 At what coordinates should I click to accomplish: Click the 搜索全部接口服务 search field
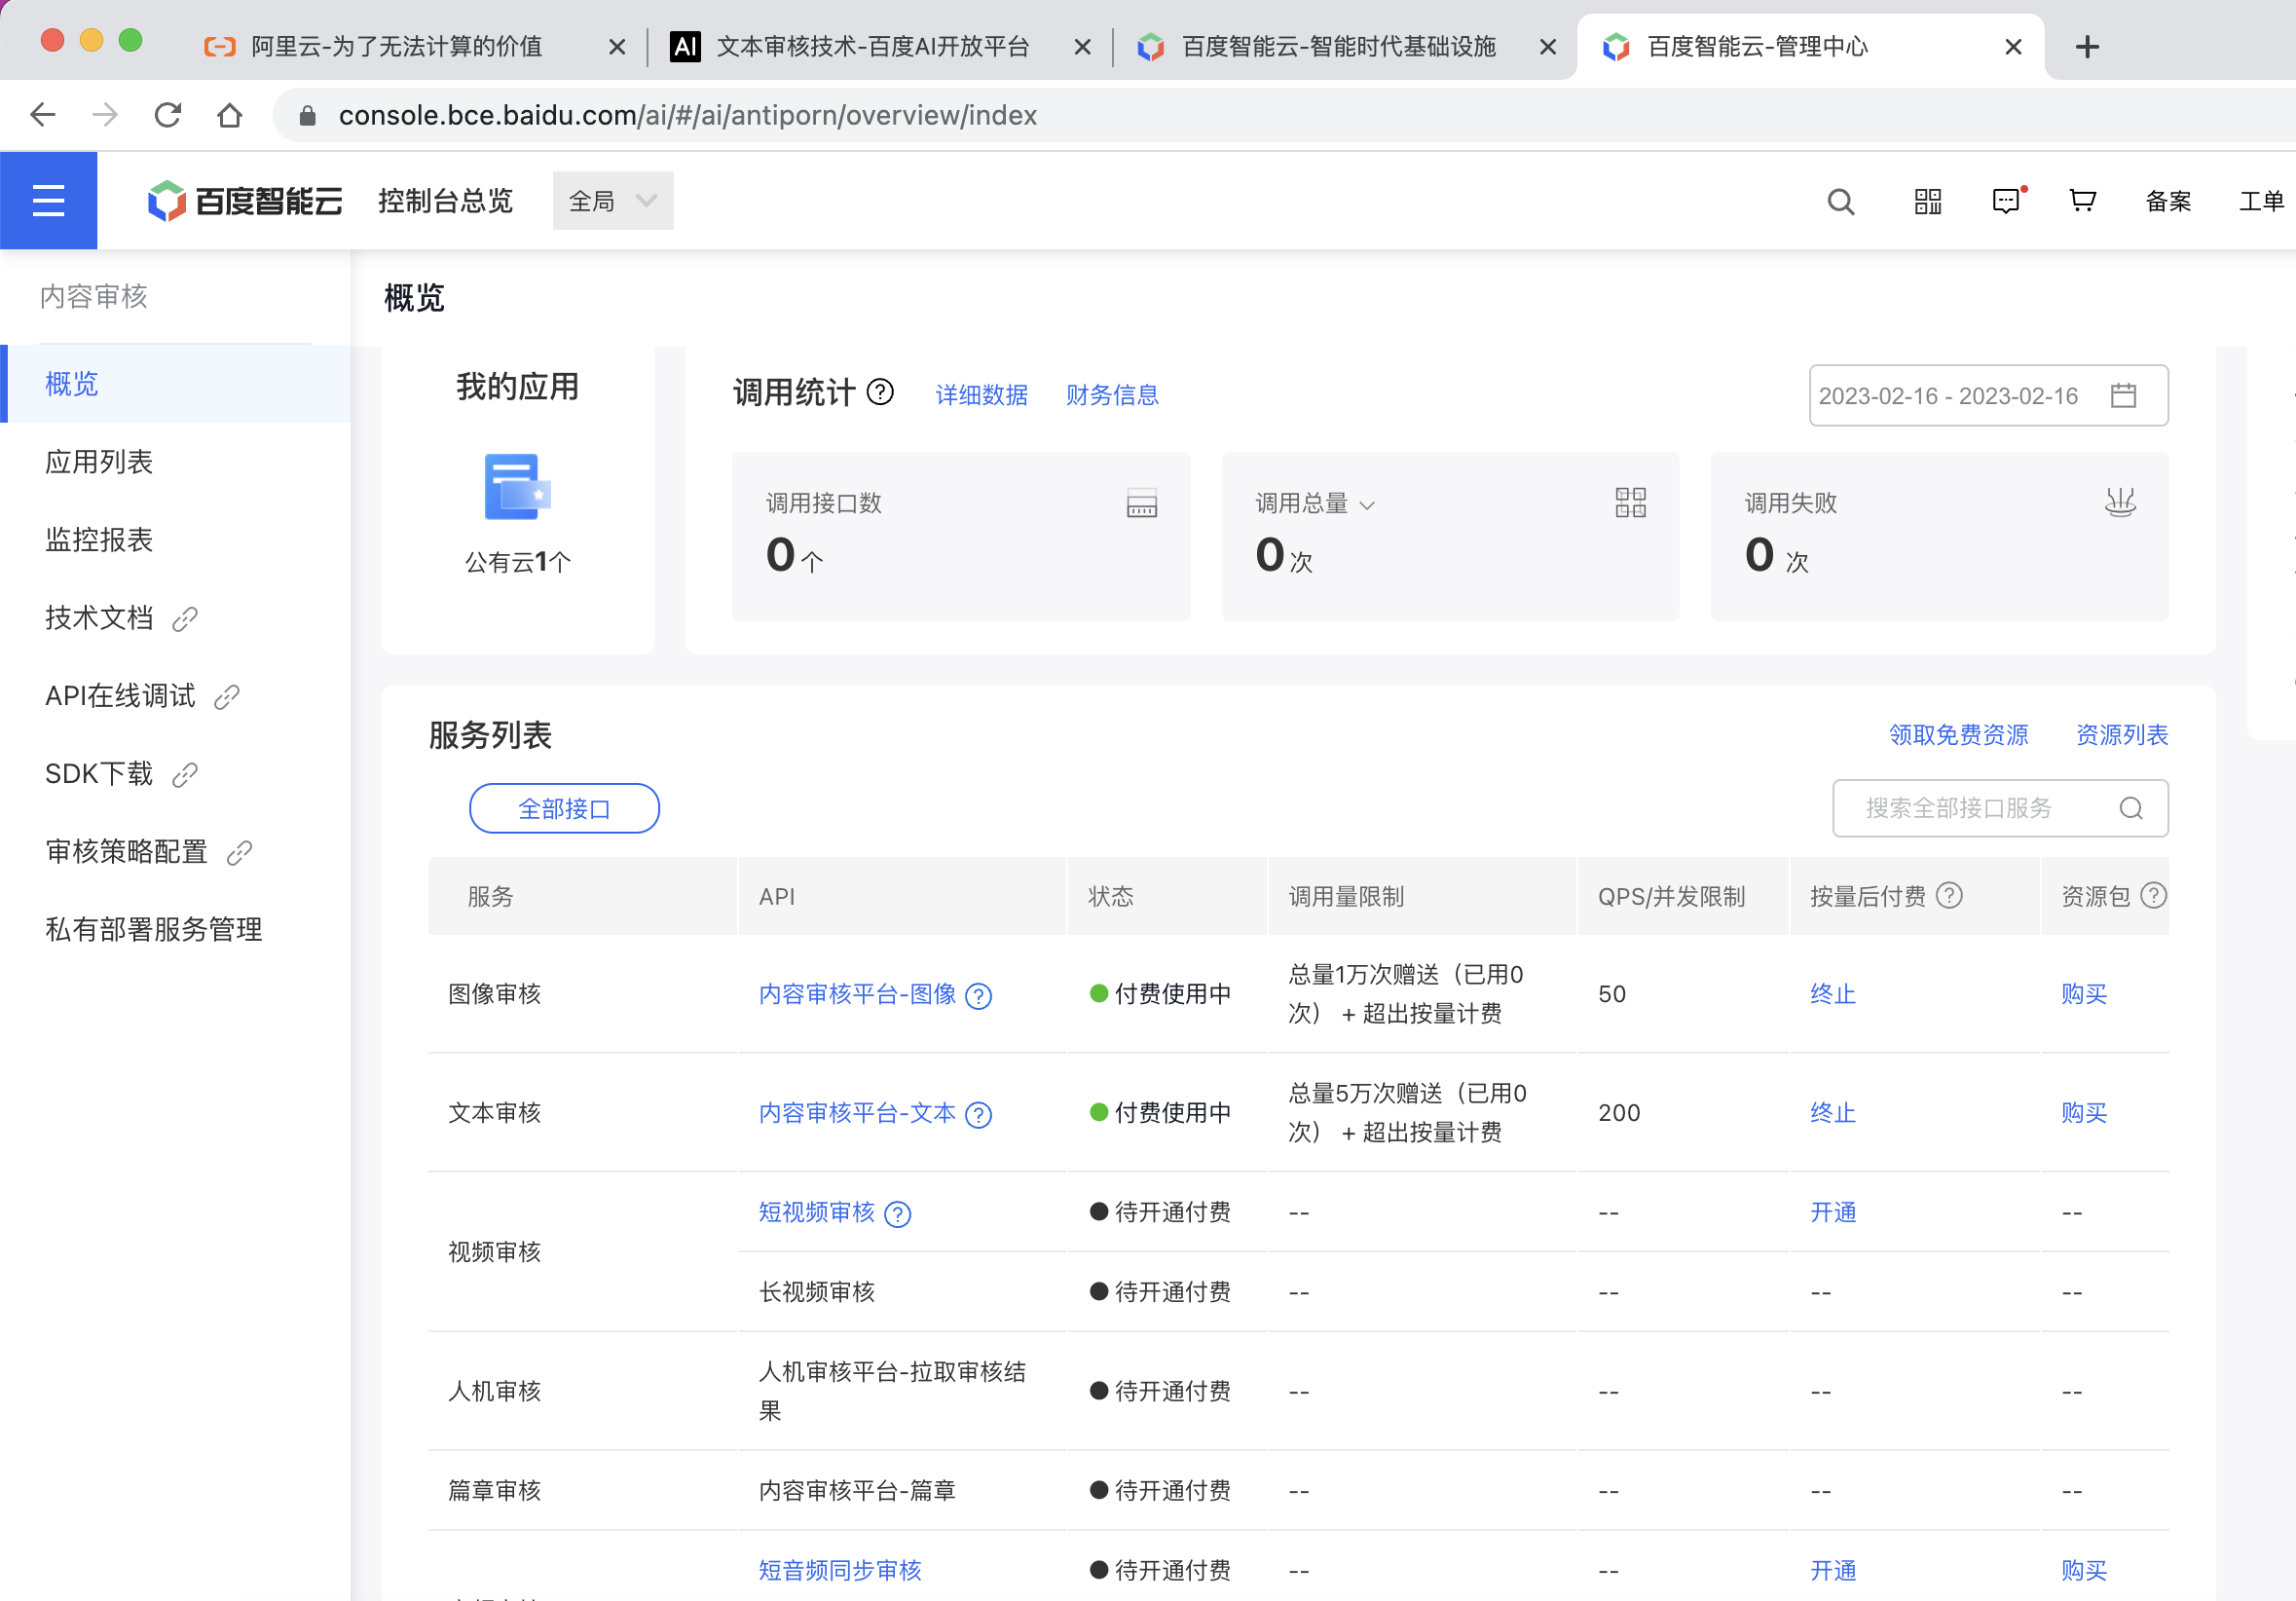point(2000,808)
